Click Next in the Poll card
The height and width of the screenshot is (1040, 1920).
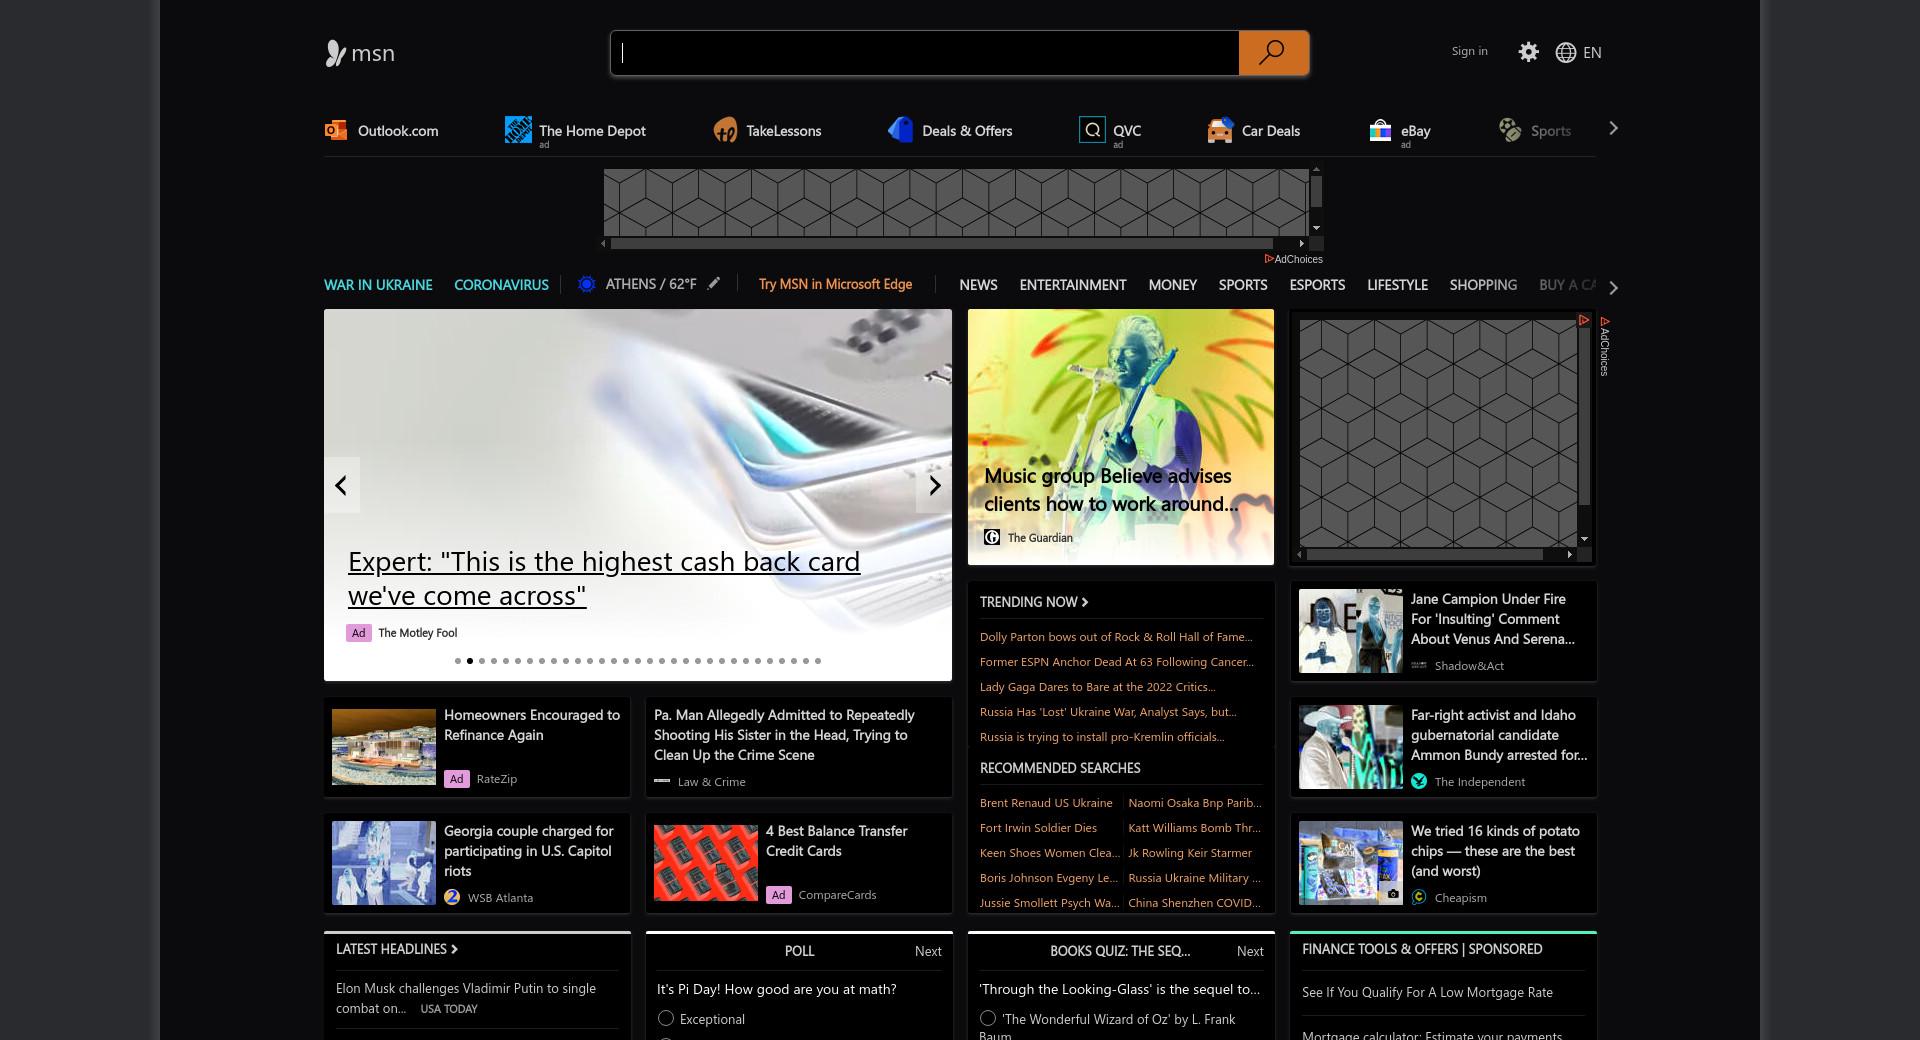coord(928,951)
